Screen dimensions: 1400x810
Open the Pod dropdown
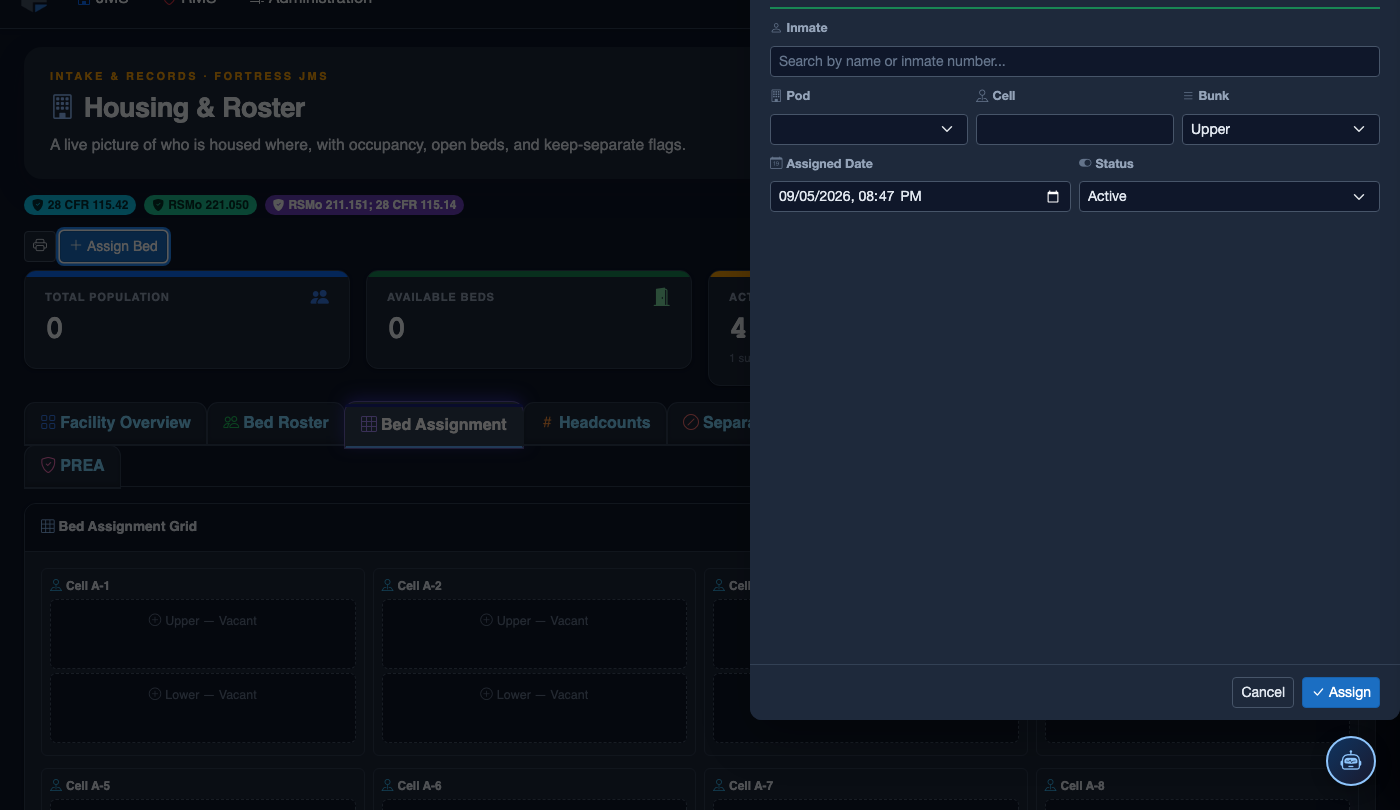(x=869, y=129)
